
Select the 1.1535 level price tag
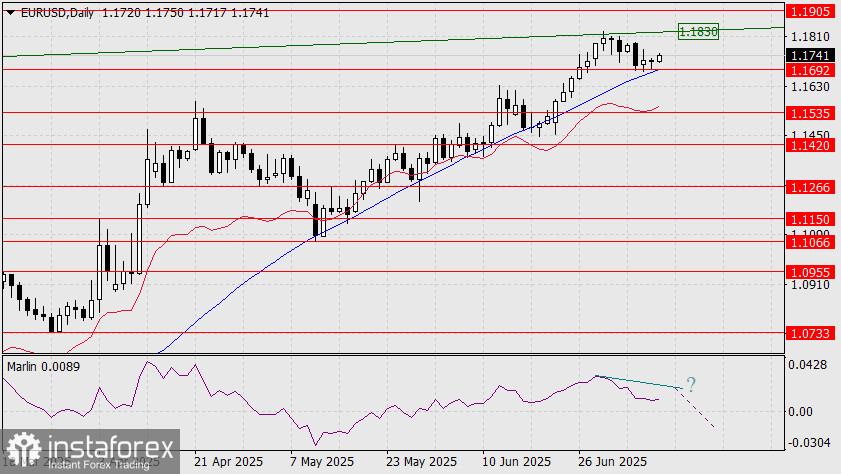click(x=810, y=113)
